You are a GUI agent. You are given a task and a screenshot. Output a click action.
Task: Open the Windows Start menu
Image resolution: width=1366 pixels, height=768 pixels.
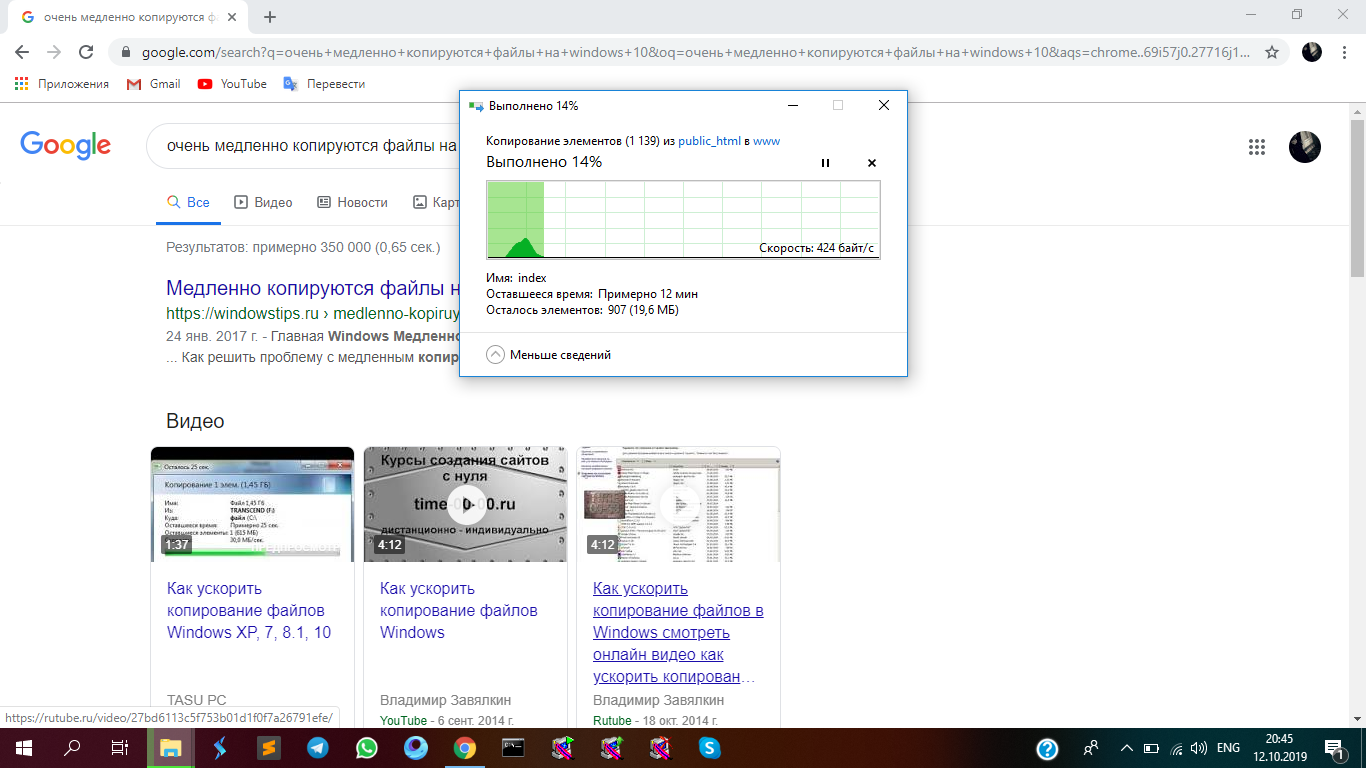(24, 748)
